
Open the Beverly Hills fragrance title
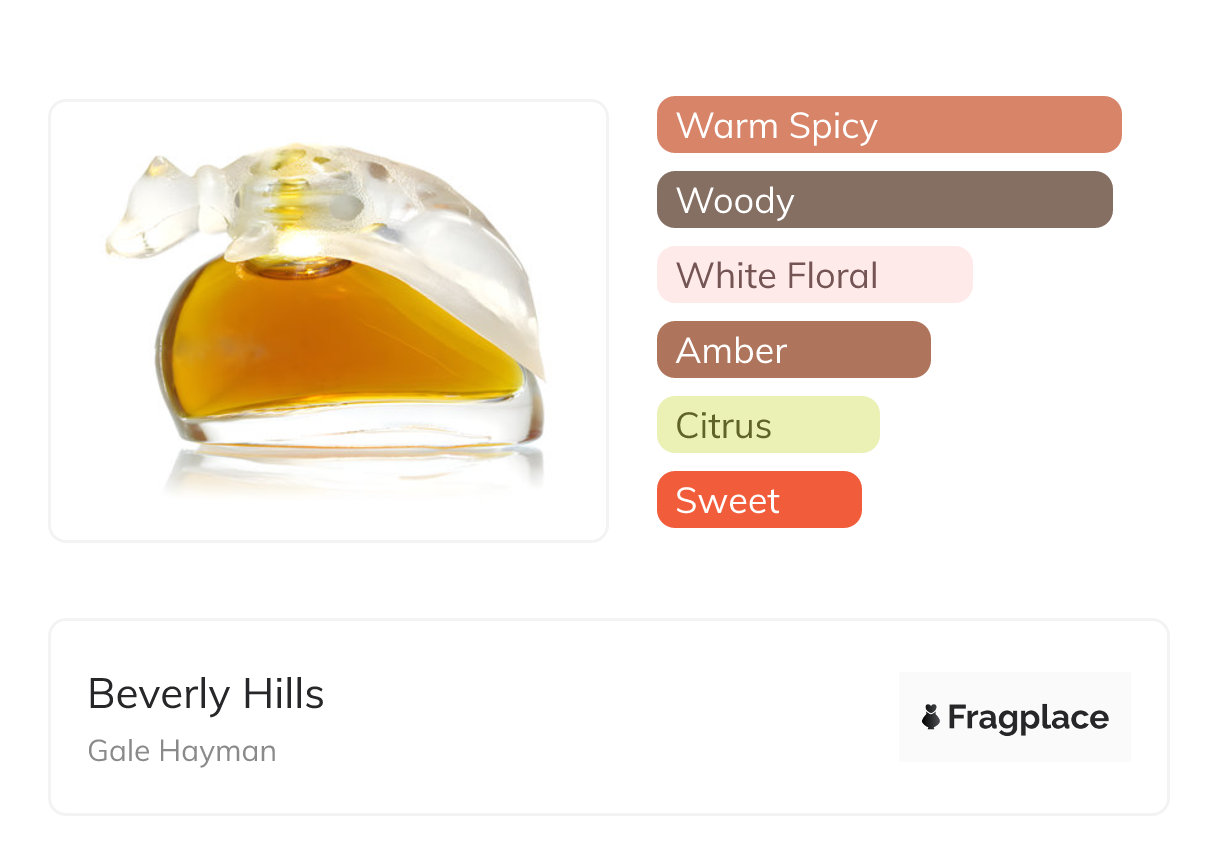point(206,693)
